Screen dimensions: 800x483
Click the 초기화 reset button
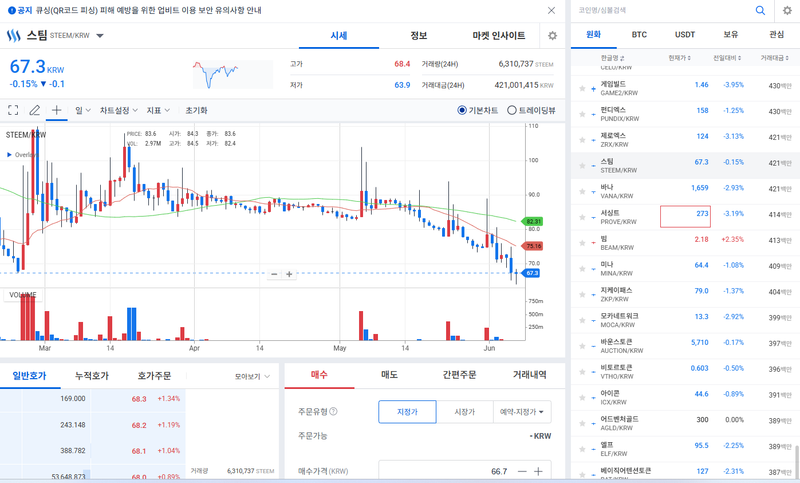click(196, 110)
